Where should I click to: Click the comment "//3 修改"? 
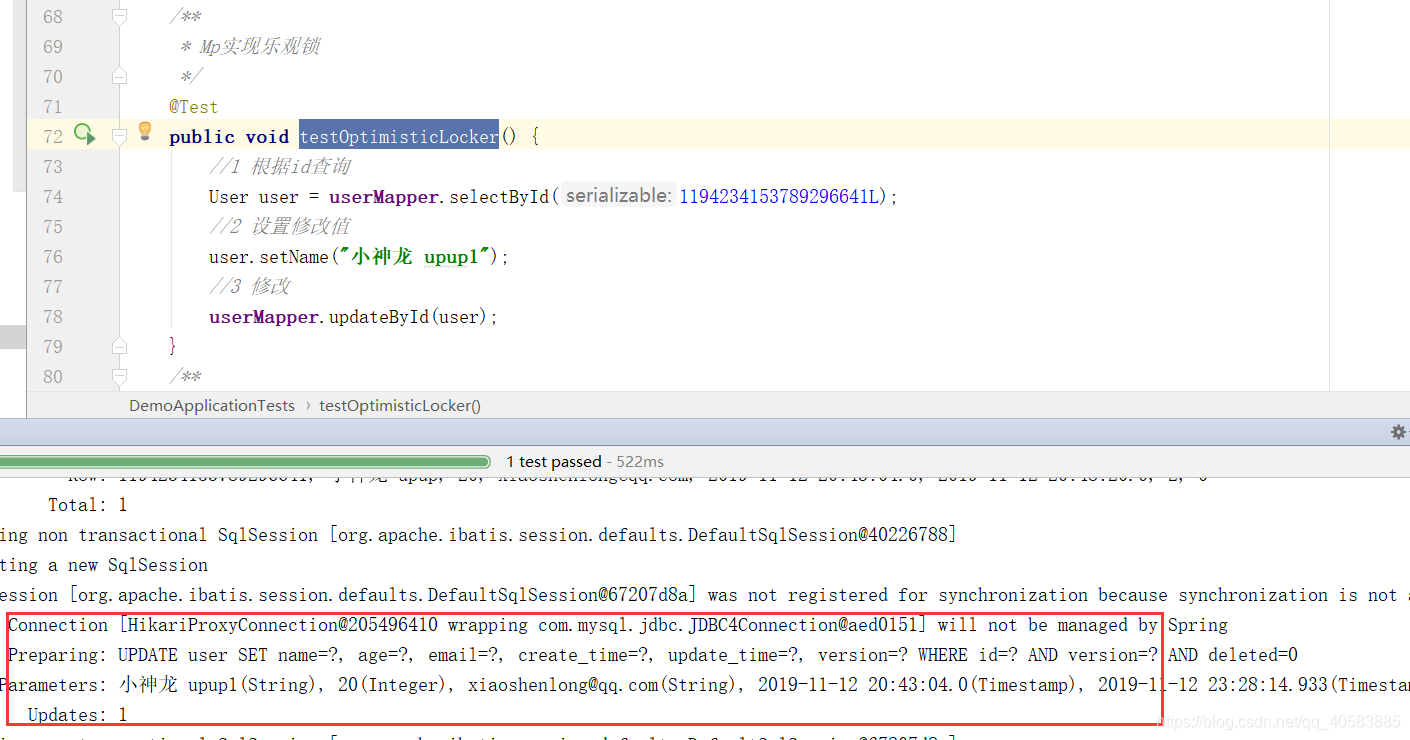coord(250,286)
